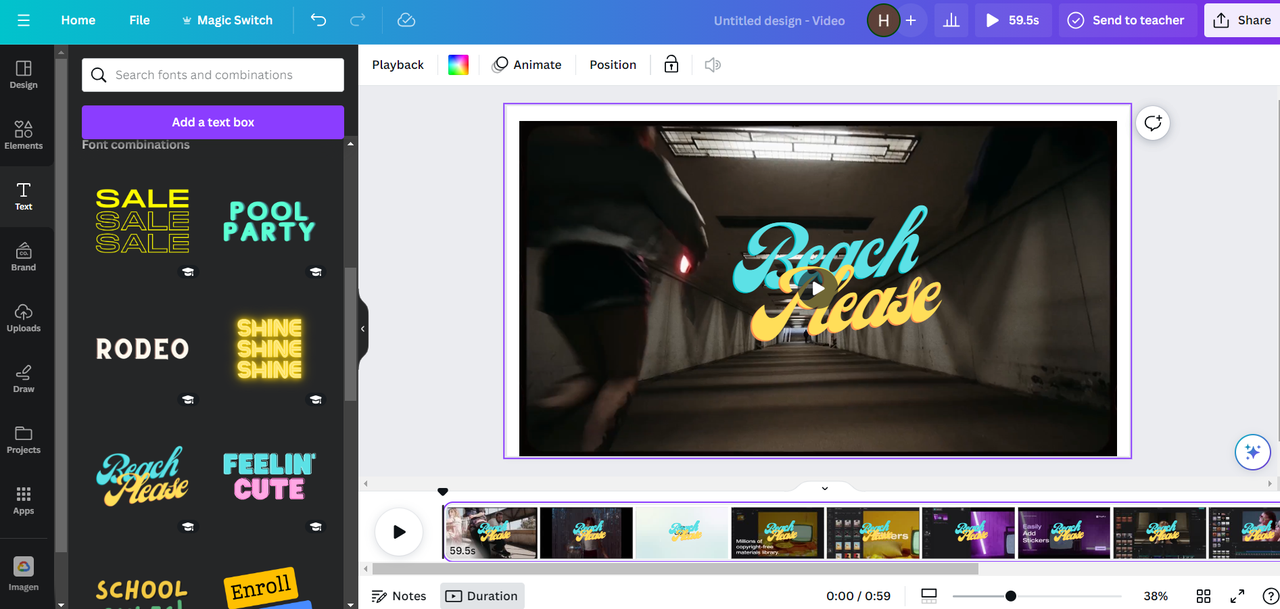Toggle the volume speaker icon

pos(713,65)
